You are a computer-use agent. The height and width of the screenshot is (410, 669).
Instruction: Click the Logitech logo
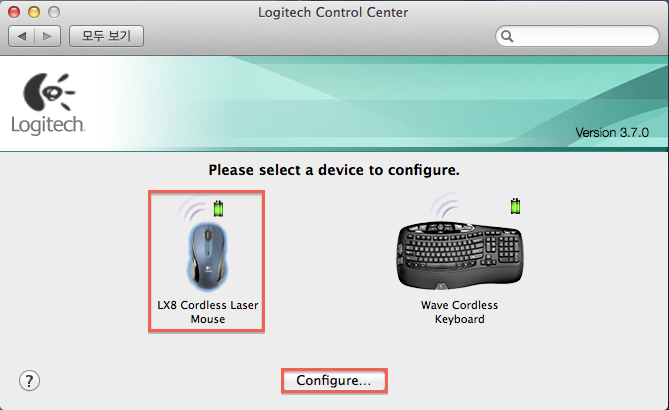tap(48, 105)
